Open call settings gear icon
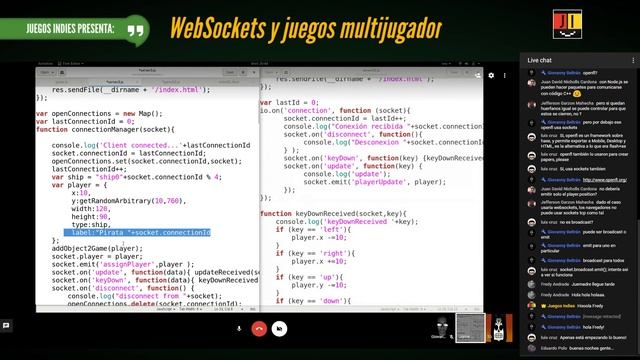Image resolution: width=640 pixels, height=360 pixels. [491, 76]
